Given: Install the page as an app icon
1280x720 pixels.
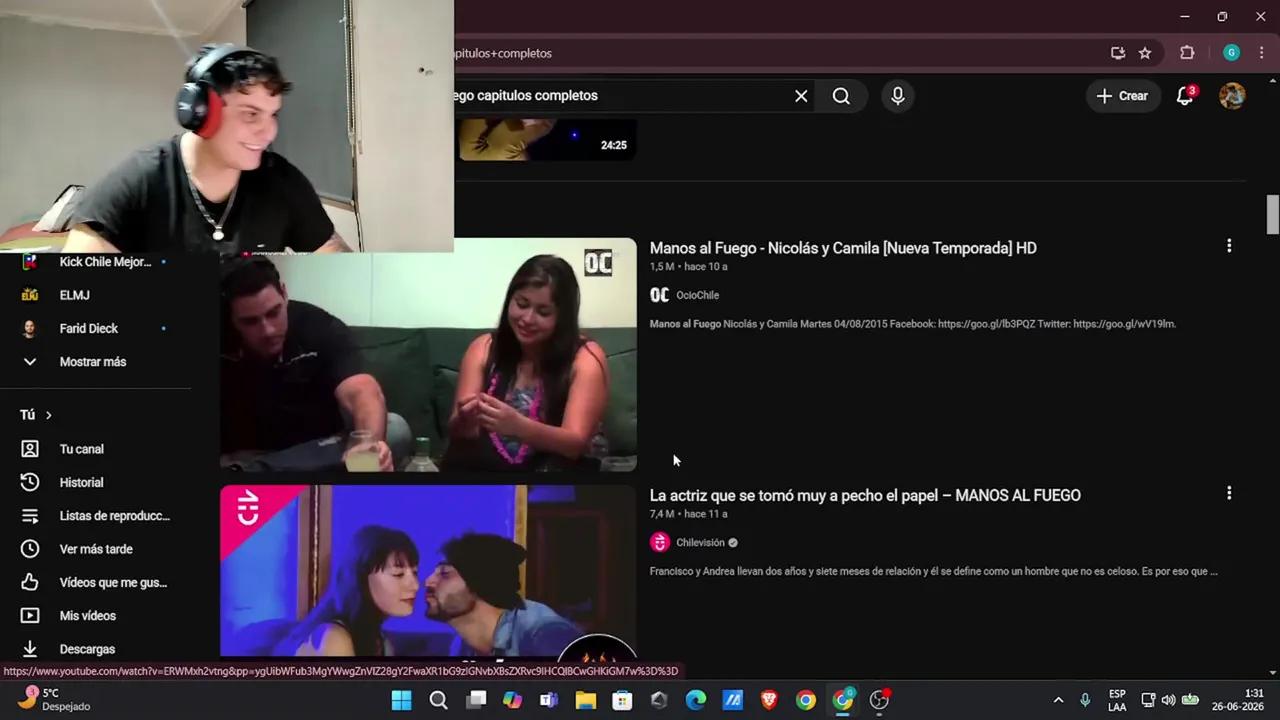Looking at the screenshot, I should tap(1118, 53).
